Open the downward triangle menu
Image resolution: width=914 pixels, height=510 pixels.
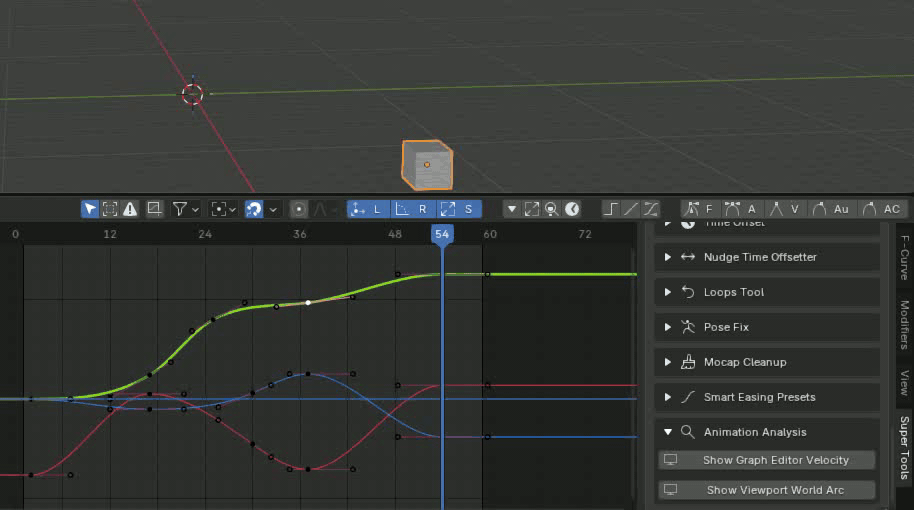pos(511,209)
